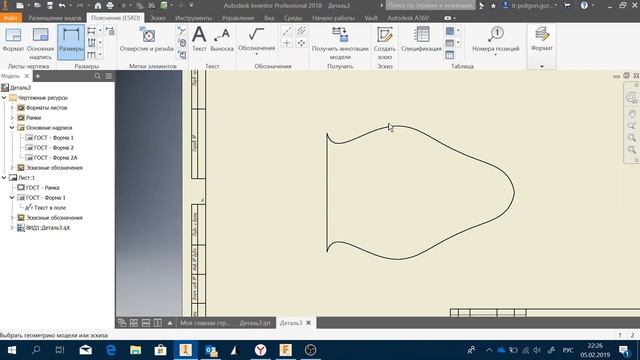Click Получить аннотации модели
The width and height of the screenshot is (640, 360).
tap(340, 43)
